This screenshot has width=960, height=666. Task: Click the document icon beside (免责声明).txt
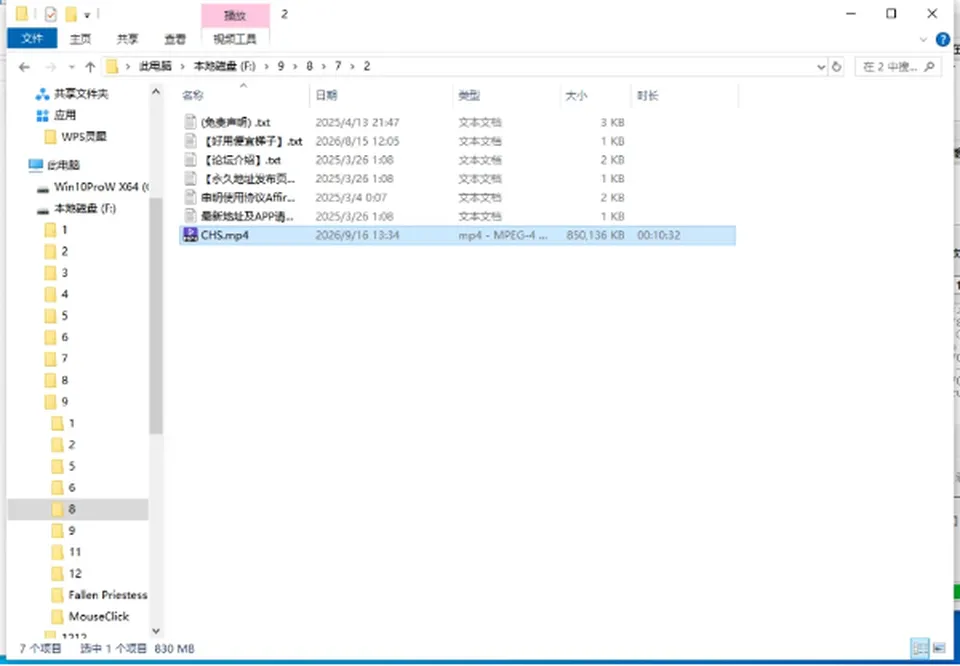(190, 122)
